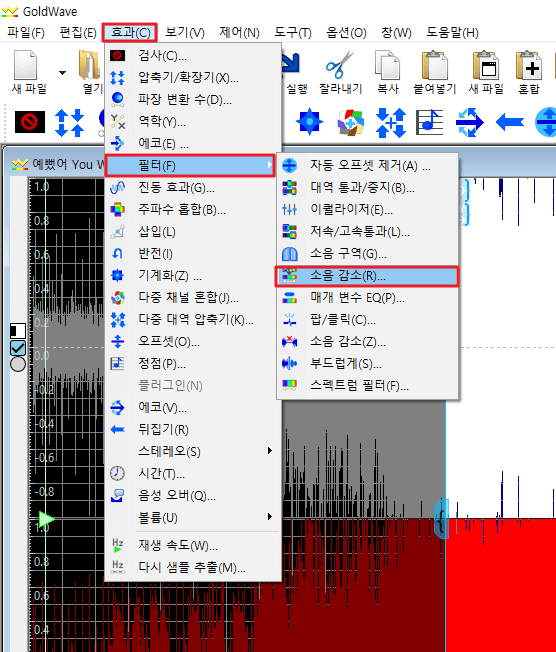
Task: Expand the 볼륨(U) submenu
Action: pyautogui.click(x=193, y=518)
